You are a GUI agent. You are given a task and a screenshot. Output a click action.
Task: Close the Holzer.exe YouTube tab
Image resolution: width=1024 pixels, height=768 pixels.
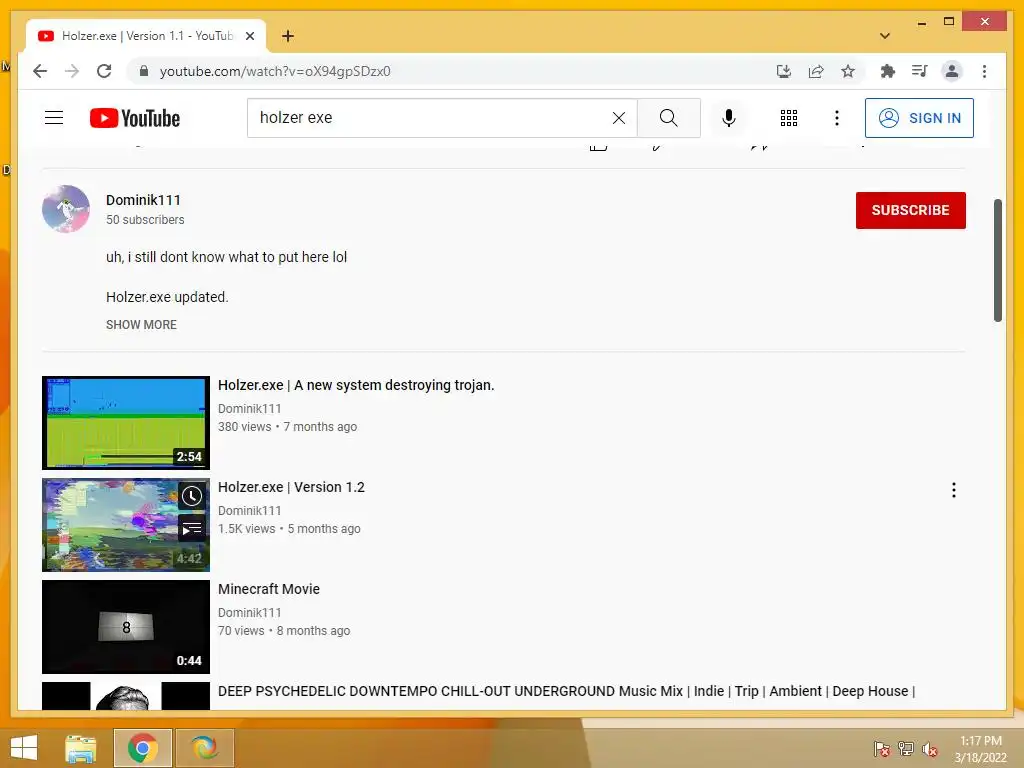pyautogui.click(x=249, y=36)
